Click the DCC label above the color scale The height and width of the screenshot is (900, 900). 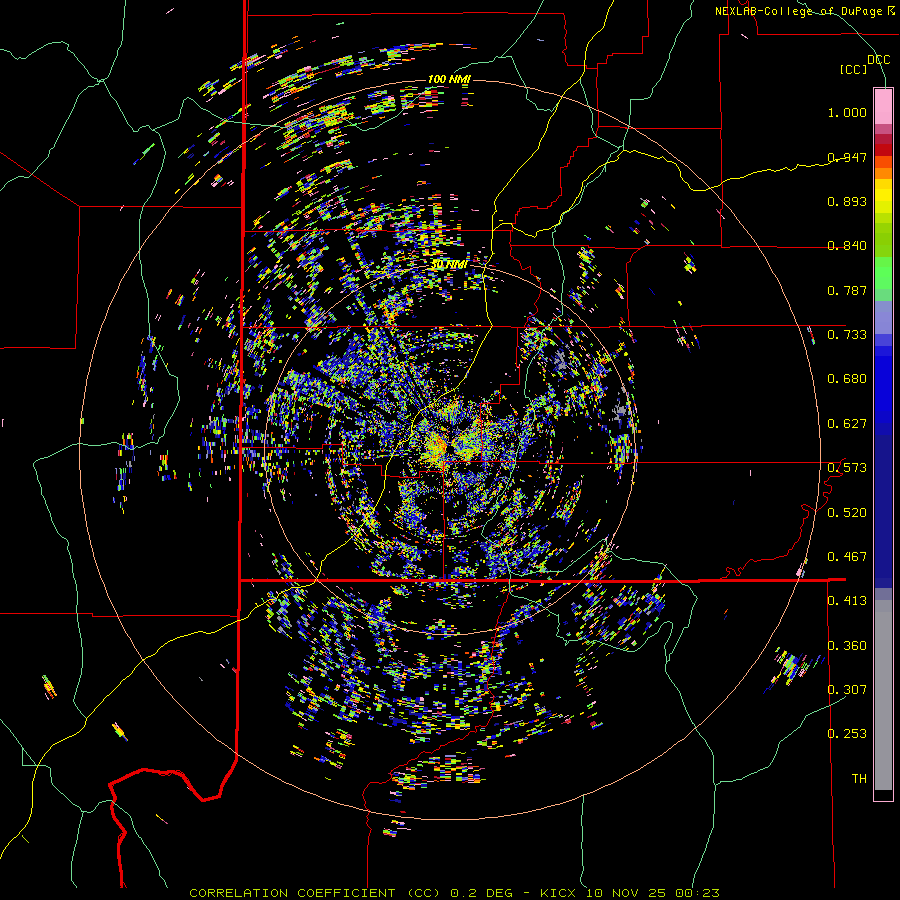tap(878, 60)
